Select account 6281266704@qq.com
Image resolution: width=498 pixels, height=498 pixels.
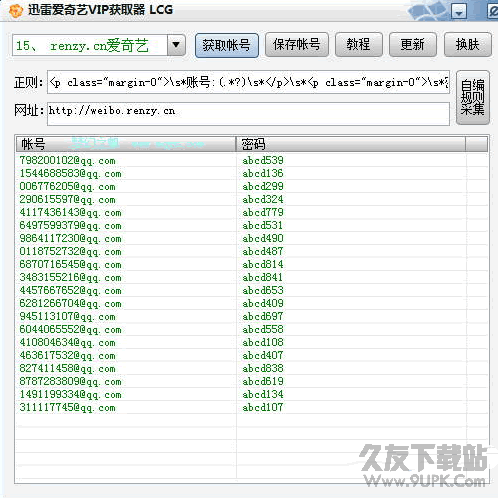pyautogui.click(x=70, y=303)
